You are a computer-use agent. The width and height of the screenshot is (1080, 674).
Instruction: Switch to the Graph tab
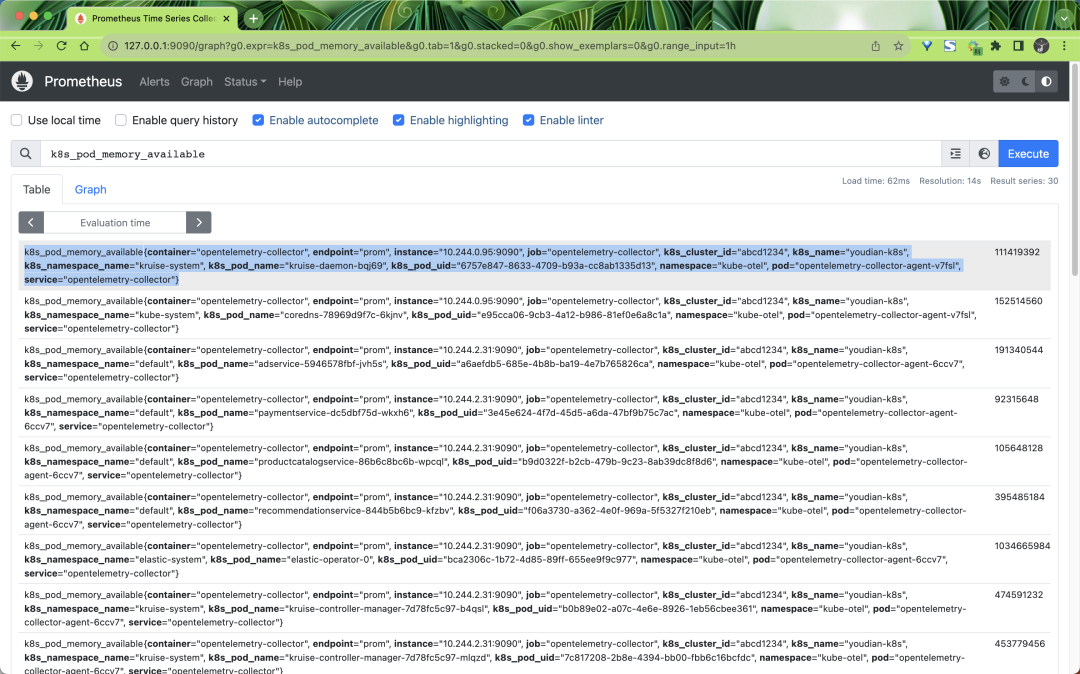[90, 189]
